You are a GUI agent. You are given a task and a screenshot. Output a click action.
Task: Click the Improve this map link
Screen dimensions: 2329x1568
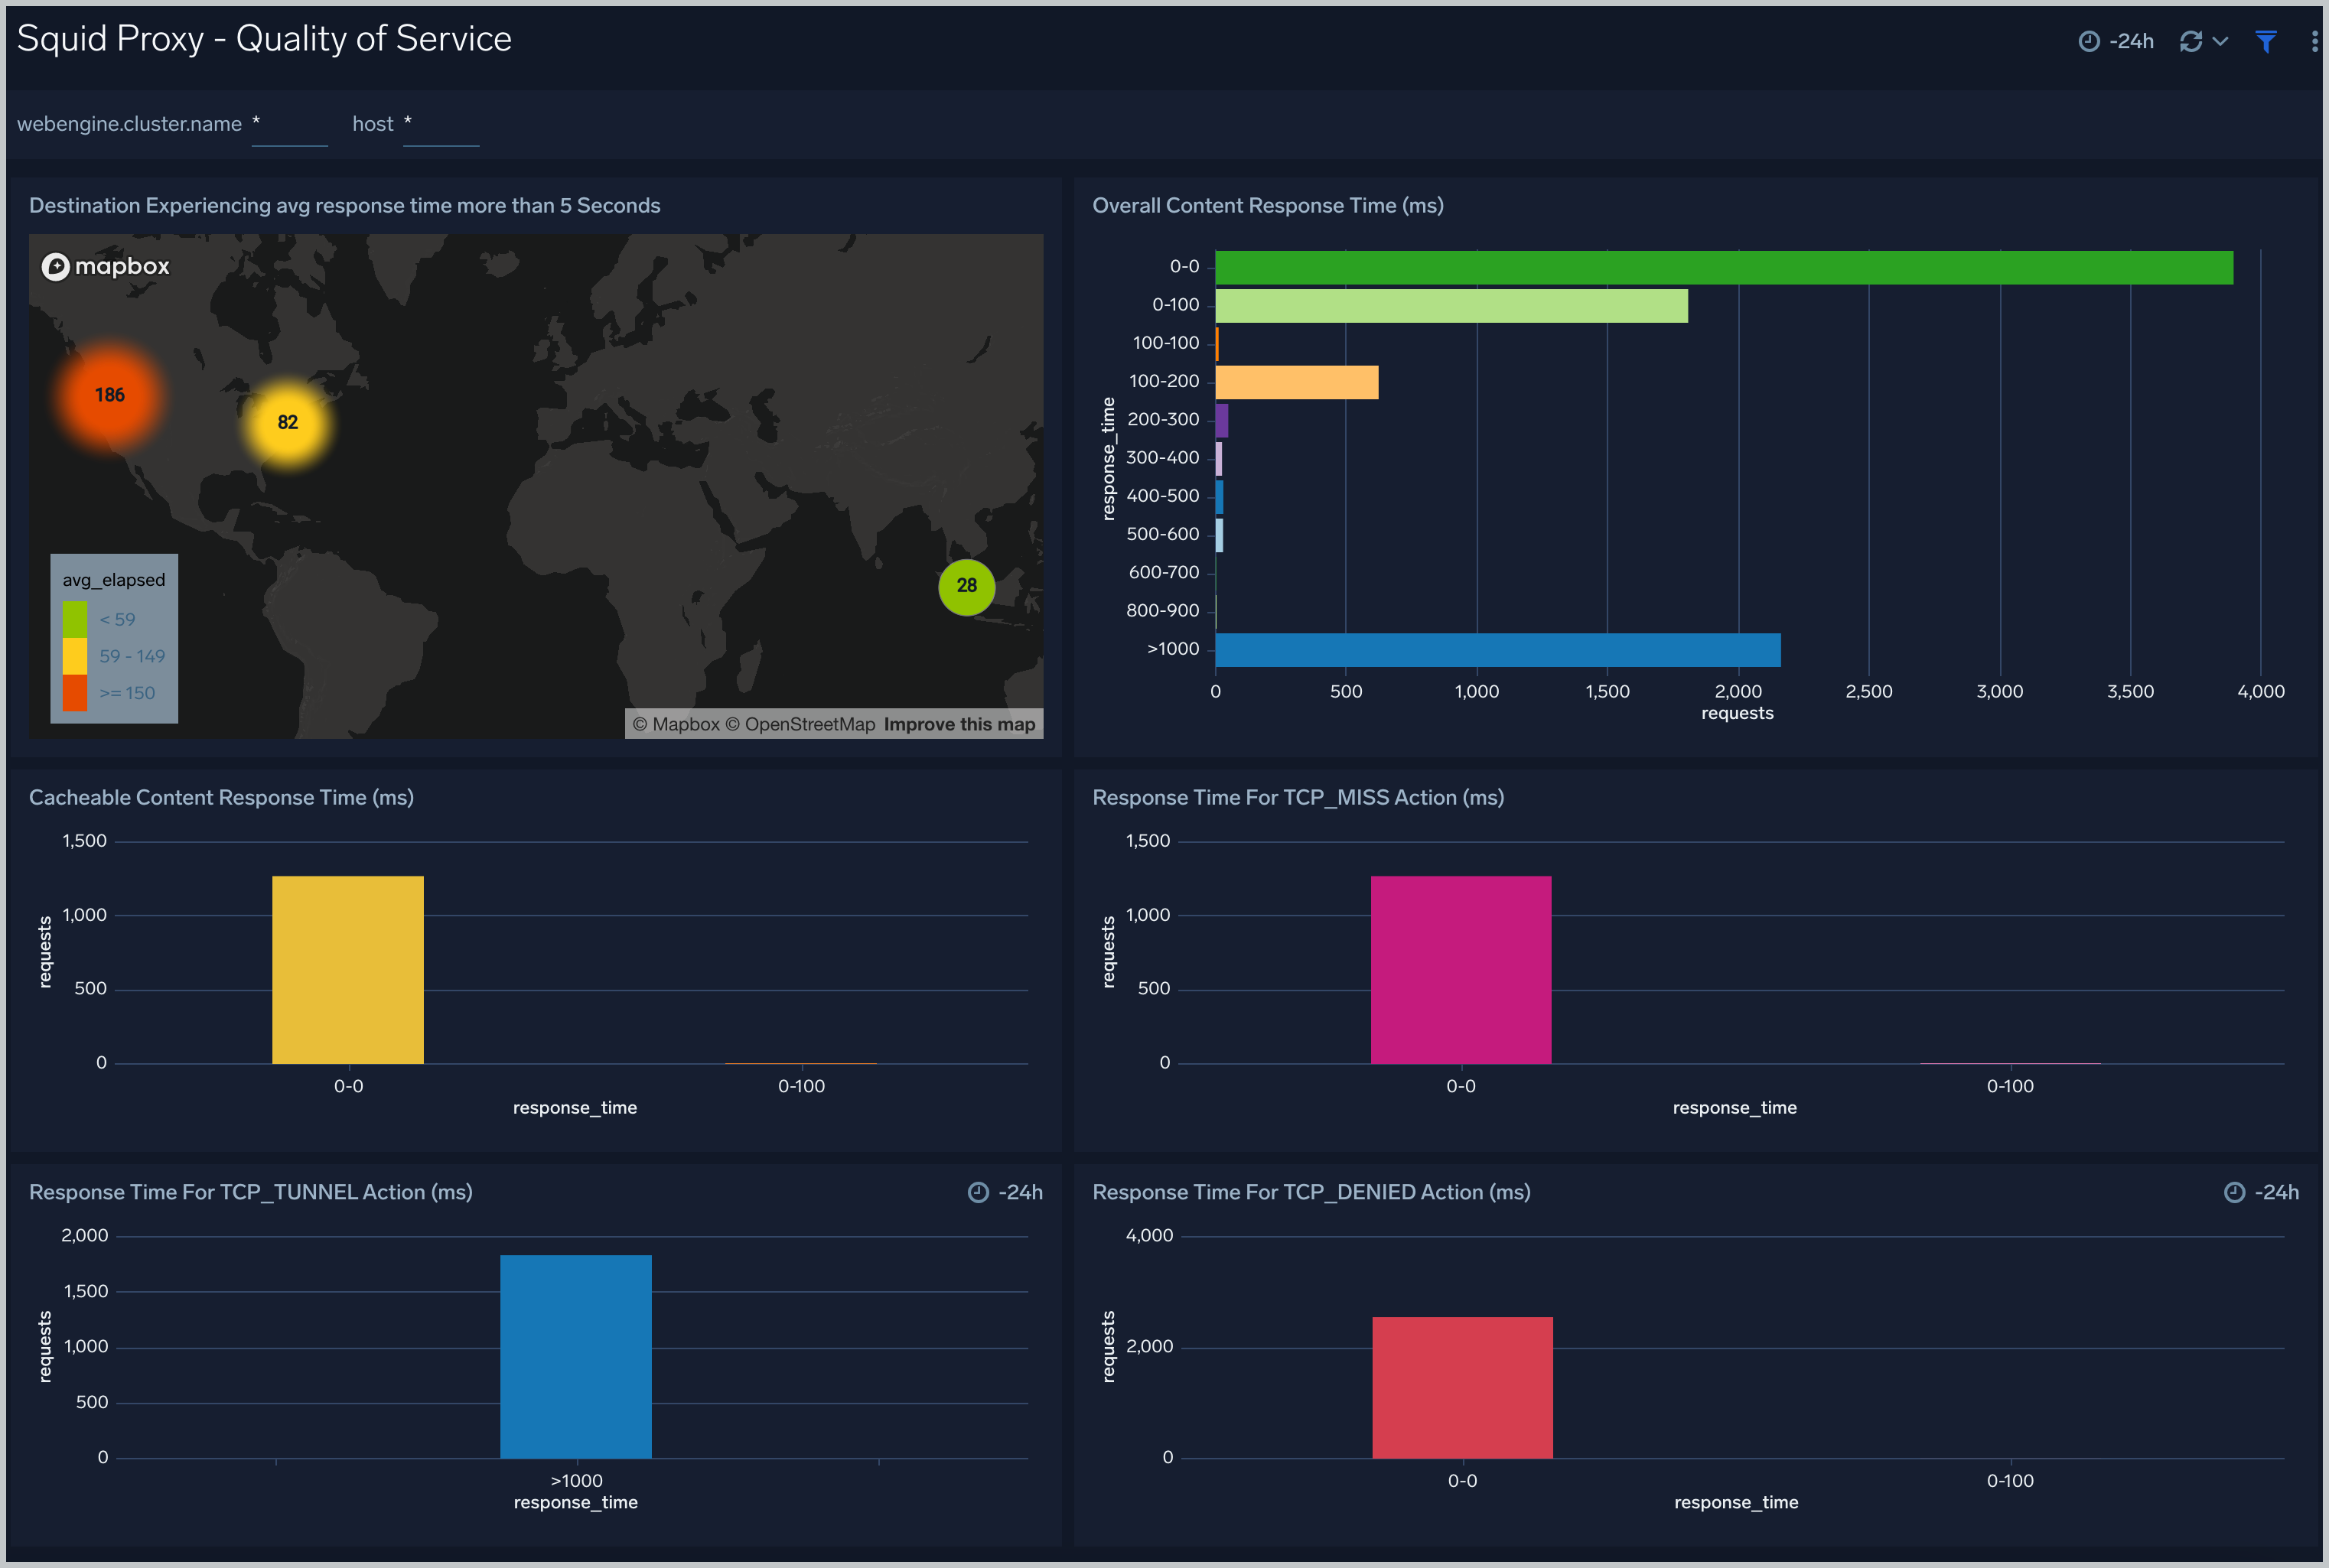[x=959, y=724]
